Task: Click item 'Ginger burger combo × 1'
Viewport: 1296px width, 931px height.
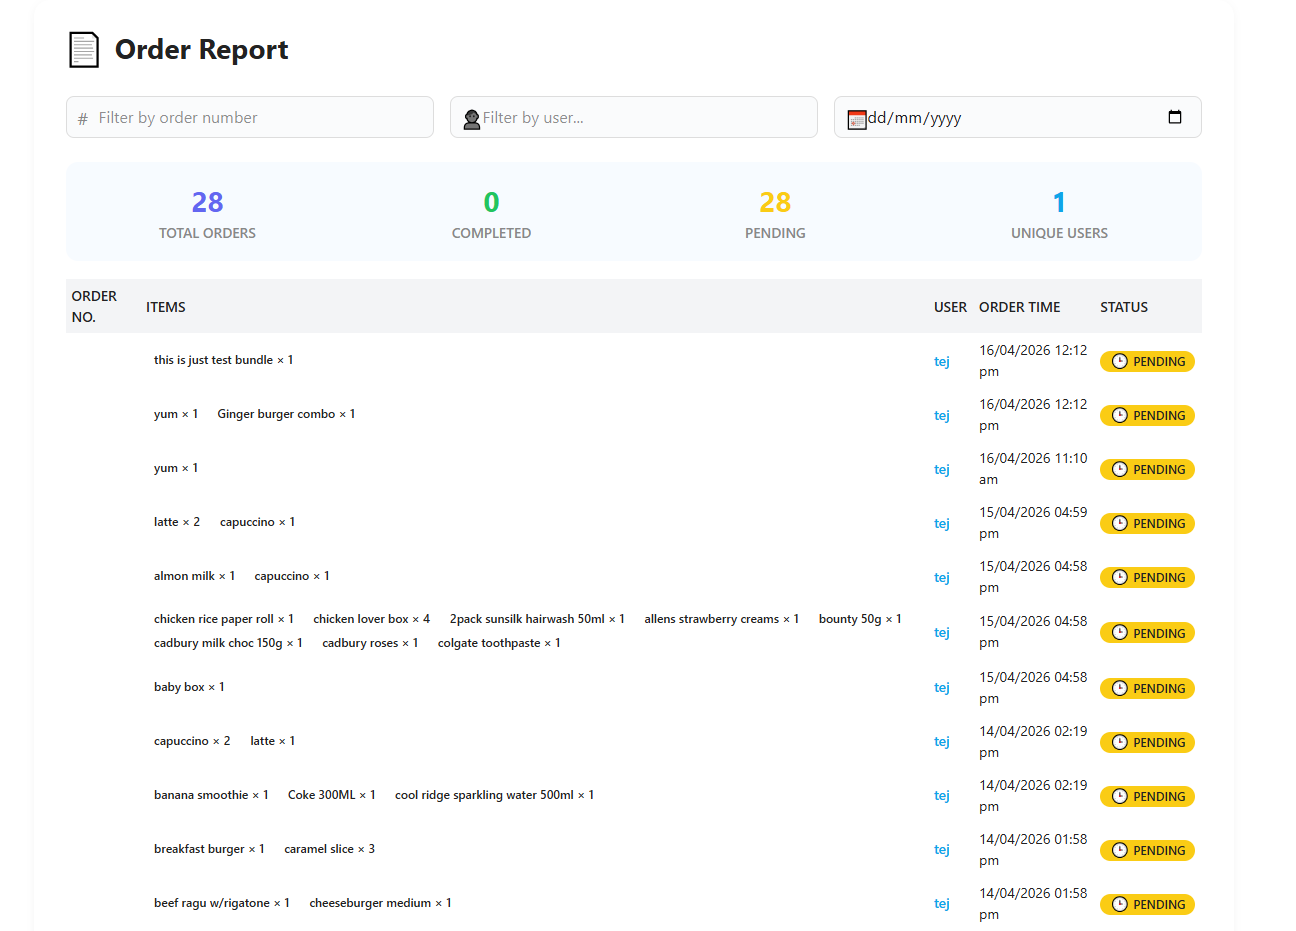Action: coord(286,414)
